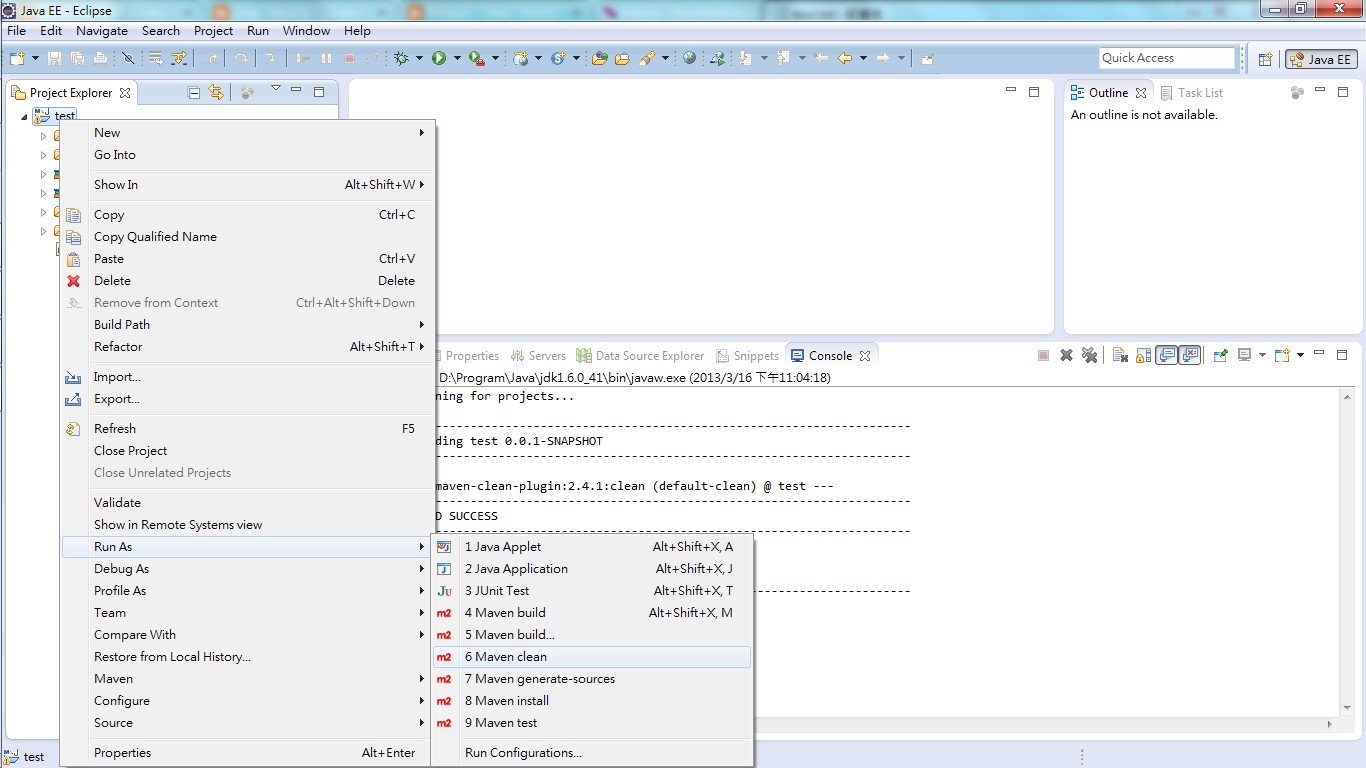The image size is (1366, 768).
Task: Click the Open Type folder icon
Action: pos(599,59)
